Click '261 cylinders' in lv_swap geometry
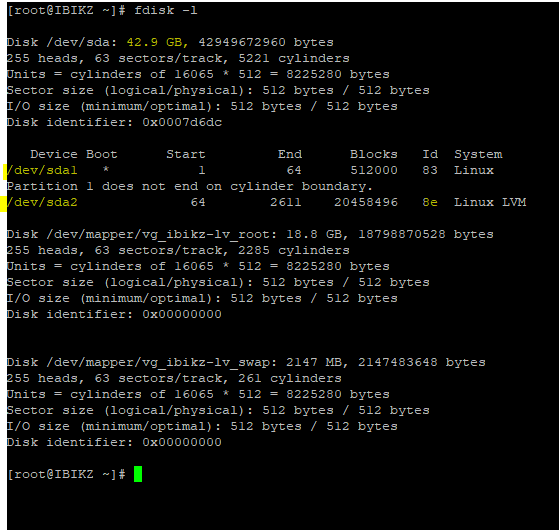The height and width of the screenshot is (530, 559). [x=290, y=378]
